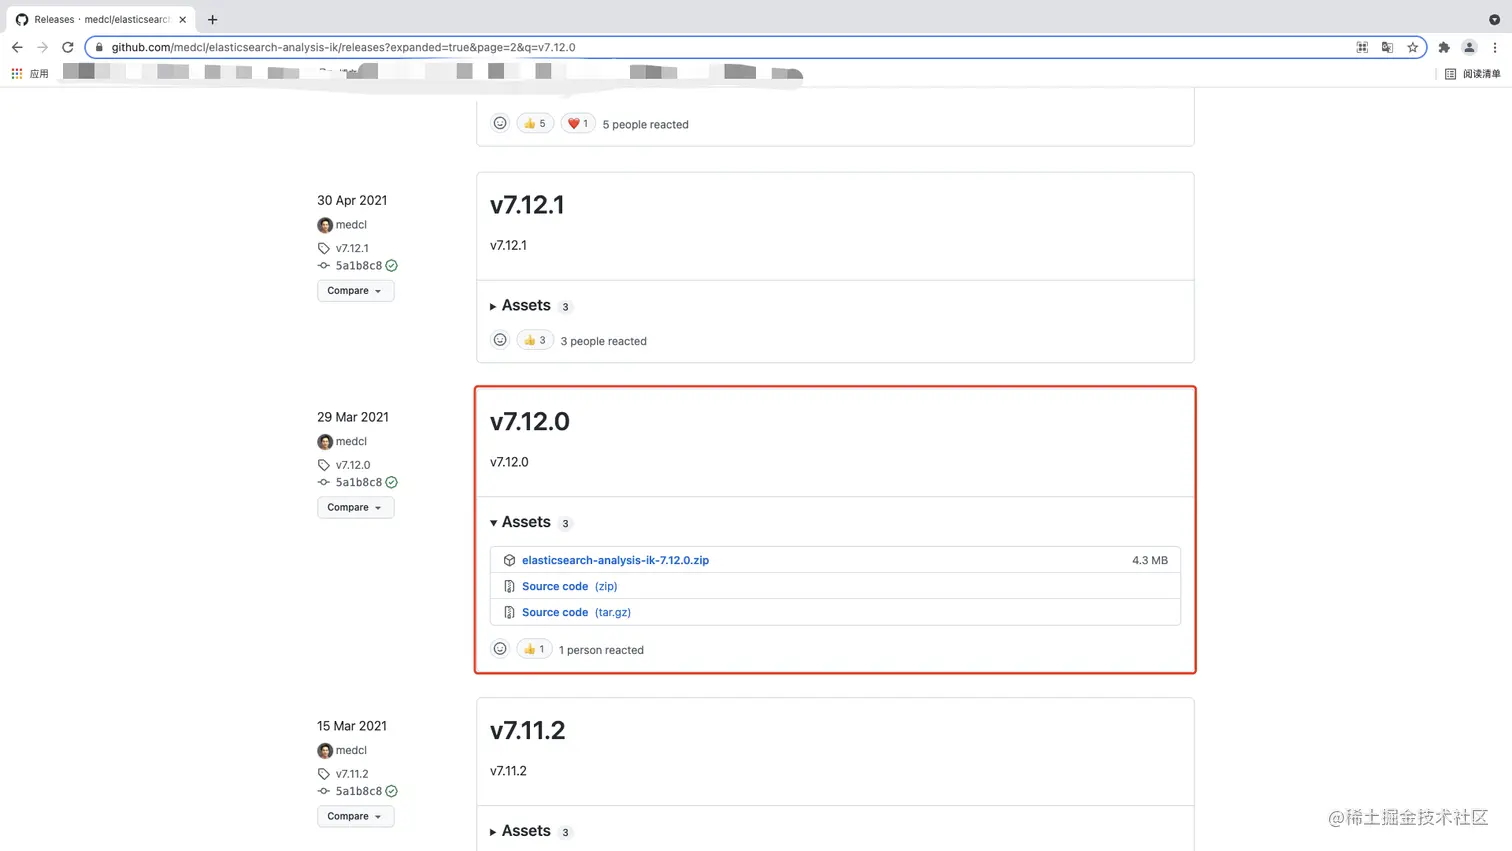Screen dimensions: 1512x851
Task: Open the commit 5a1b8c8 for v7.12.0
Action: pos(359,482)
